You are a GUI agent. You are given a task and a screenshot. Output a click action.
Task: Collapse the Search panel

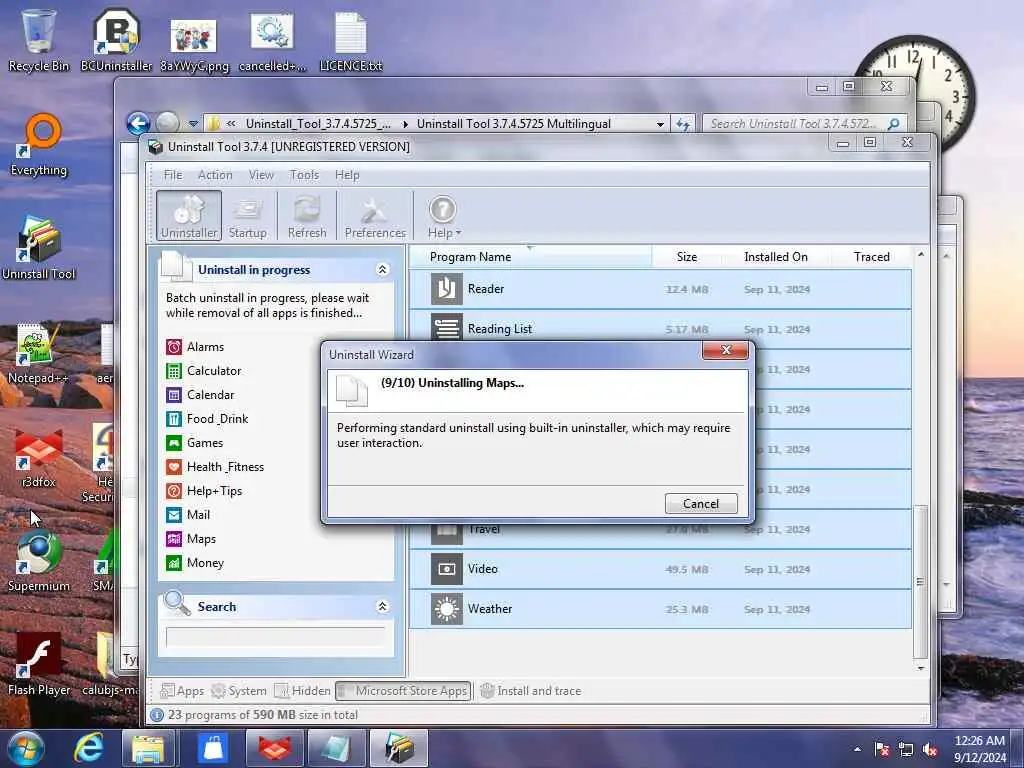click(x=383, y=607)
